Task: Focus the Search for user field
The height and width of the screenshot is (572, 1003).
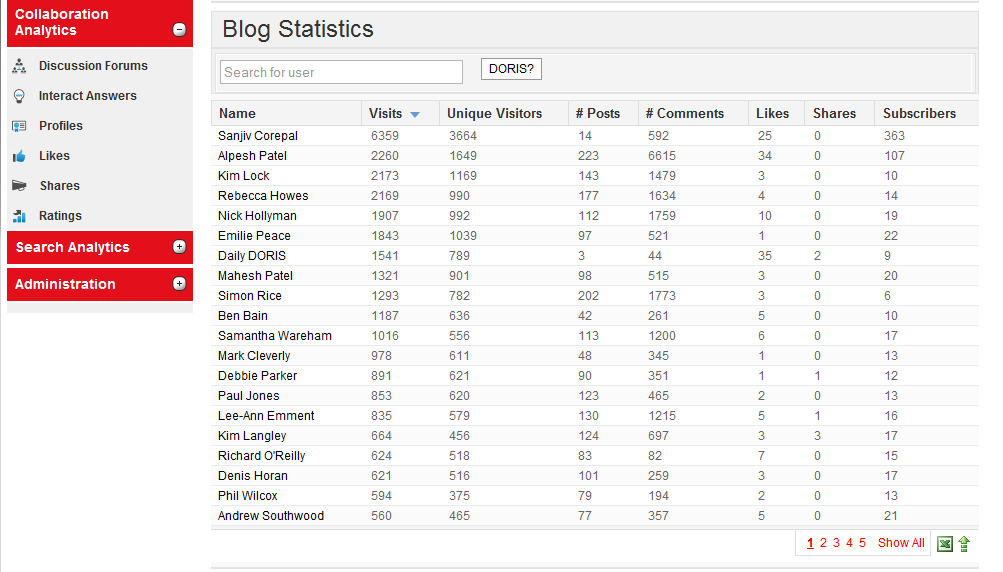Action: 341,72
